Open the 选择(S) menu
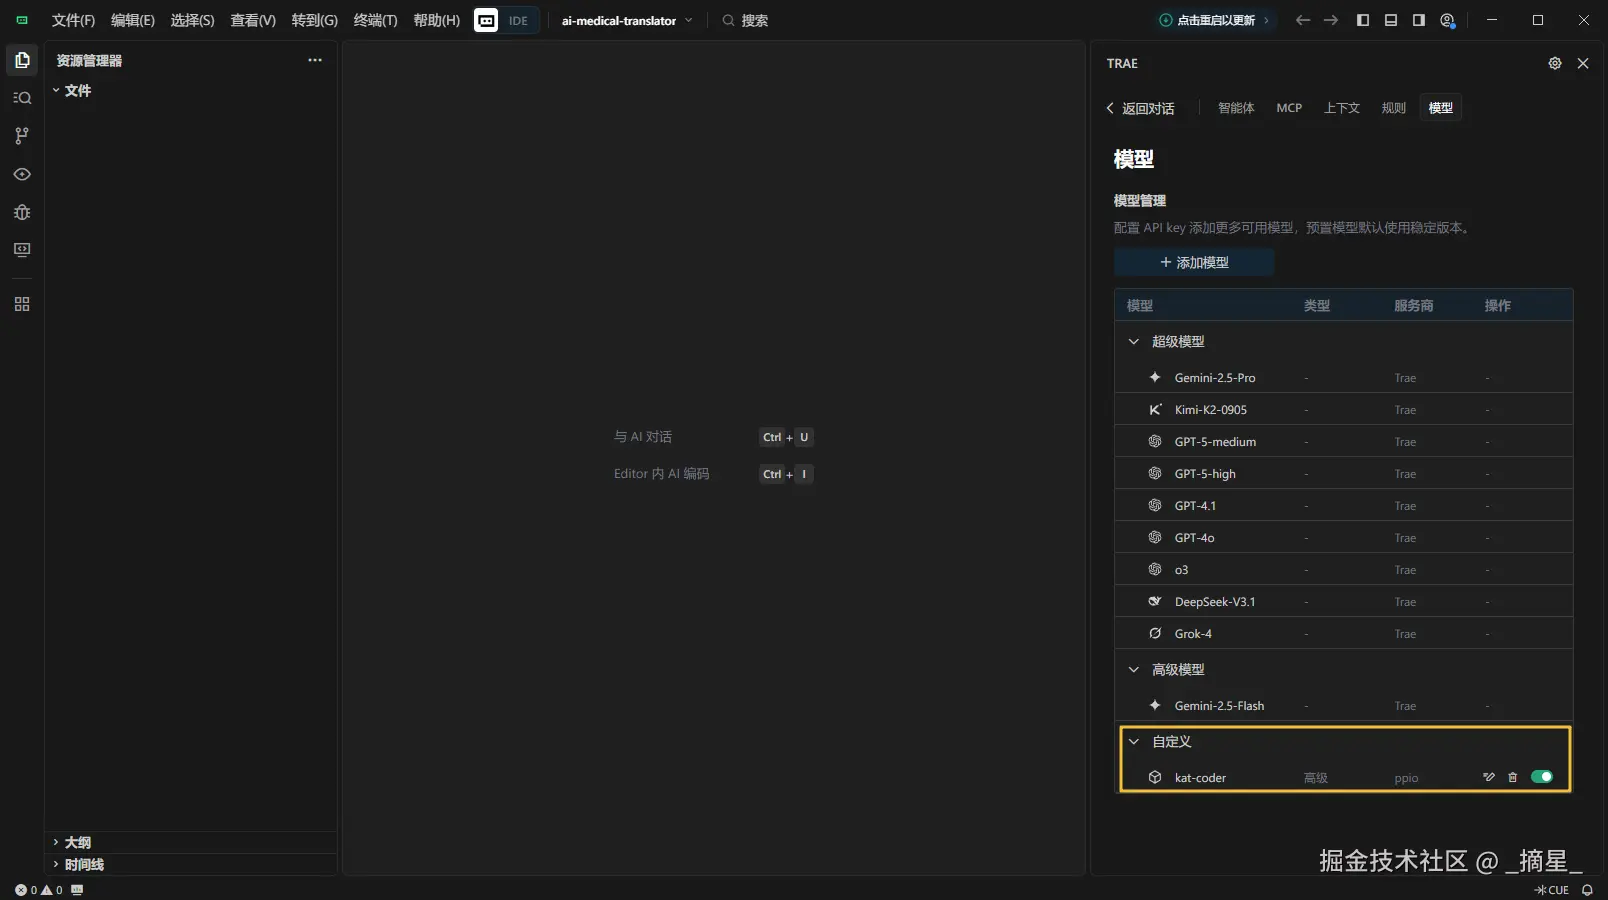The image size is (1608, 900). pyautogui.click(x=192, y=20)
